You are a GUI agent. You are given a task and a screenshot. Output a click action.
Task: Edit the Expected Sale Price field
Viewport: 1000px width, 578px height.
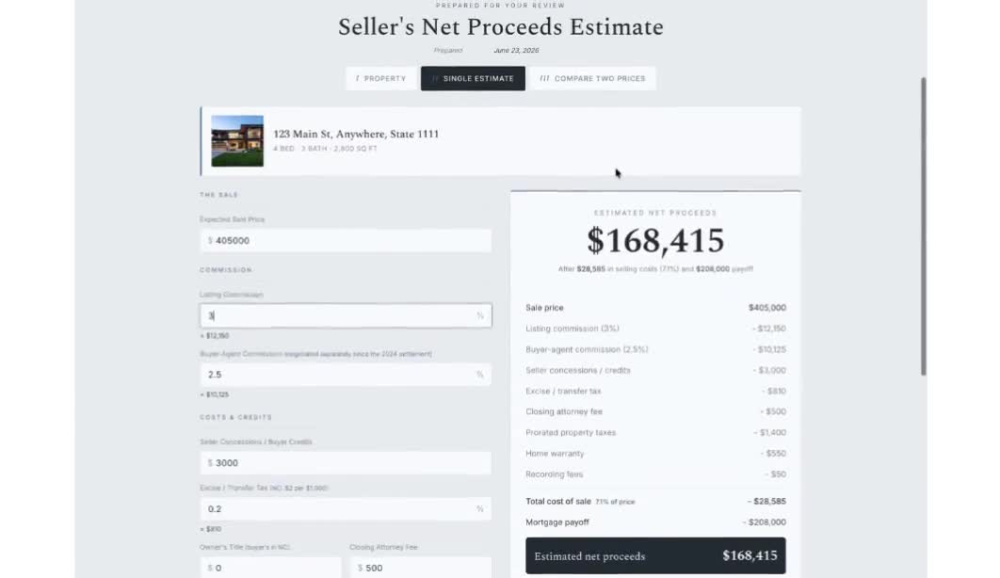346,241
